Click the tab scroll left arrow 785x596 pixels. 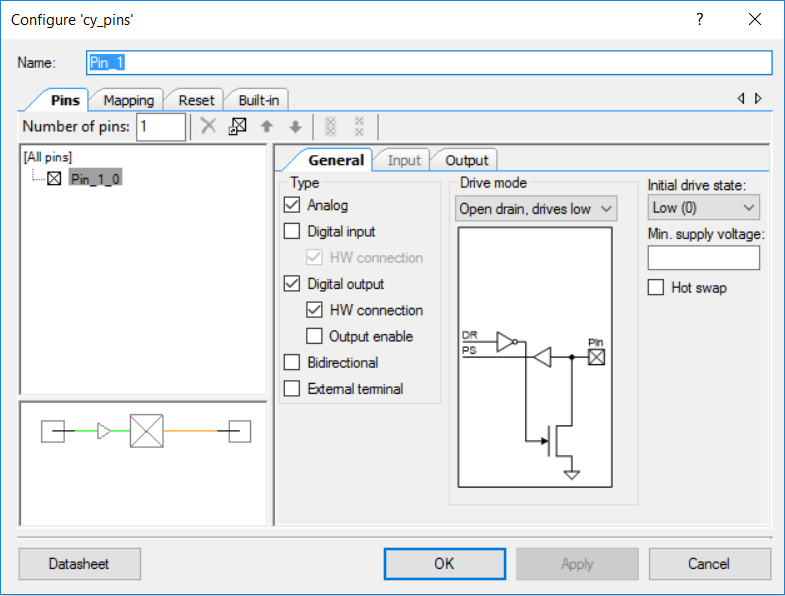tap(741, 98)
